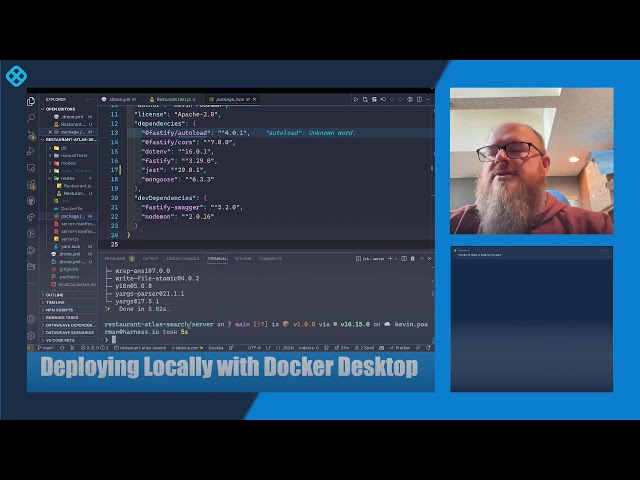Click the Prettier status bar item
This screenshot has width=640, height=480.
coord(400,348)
